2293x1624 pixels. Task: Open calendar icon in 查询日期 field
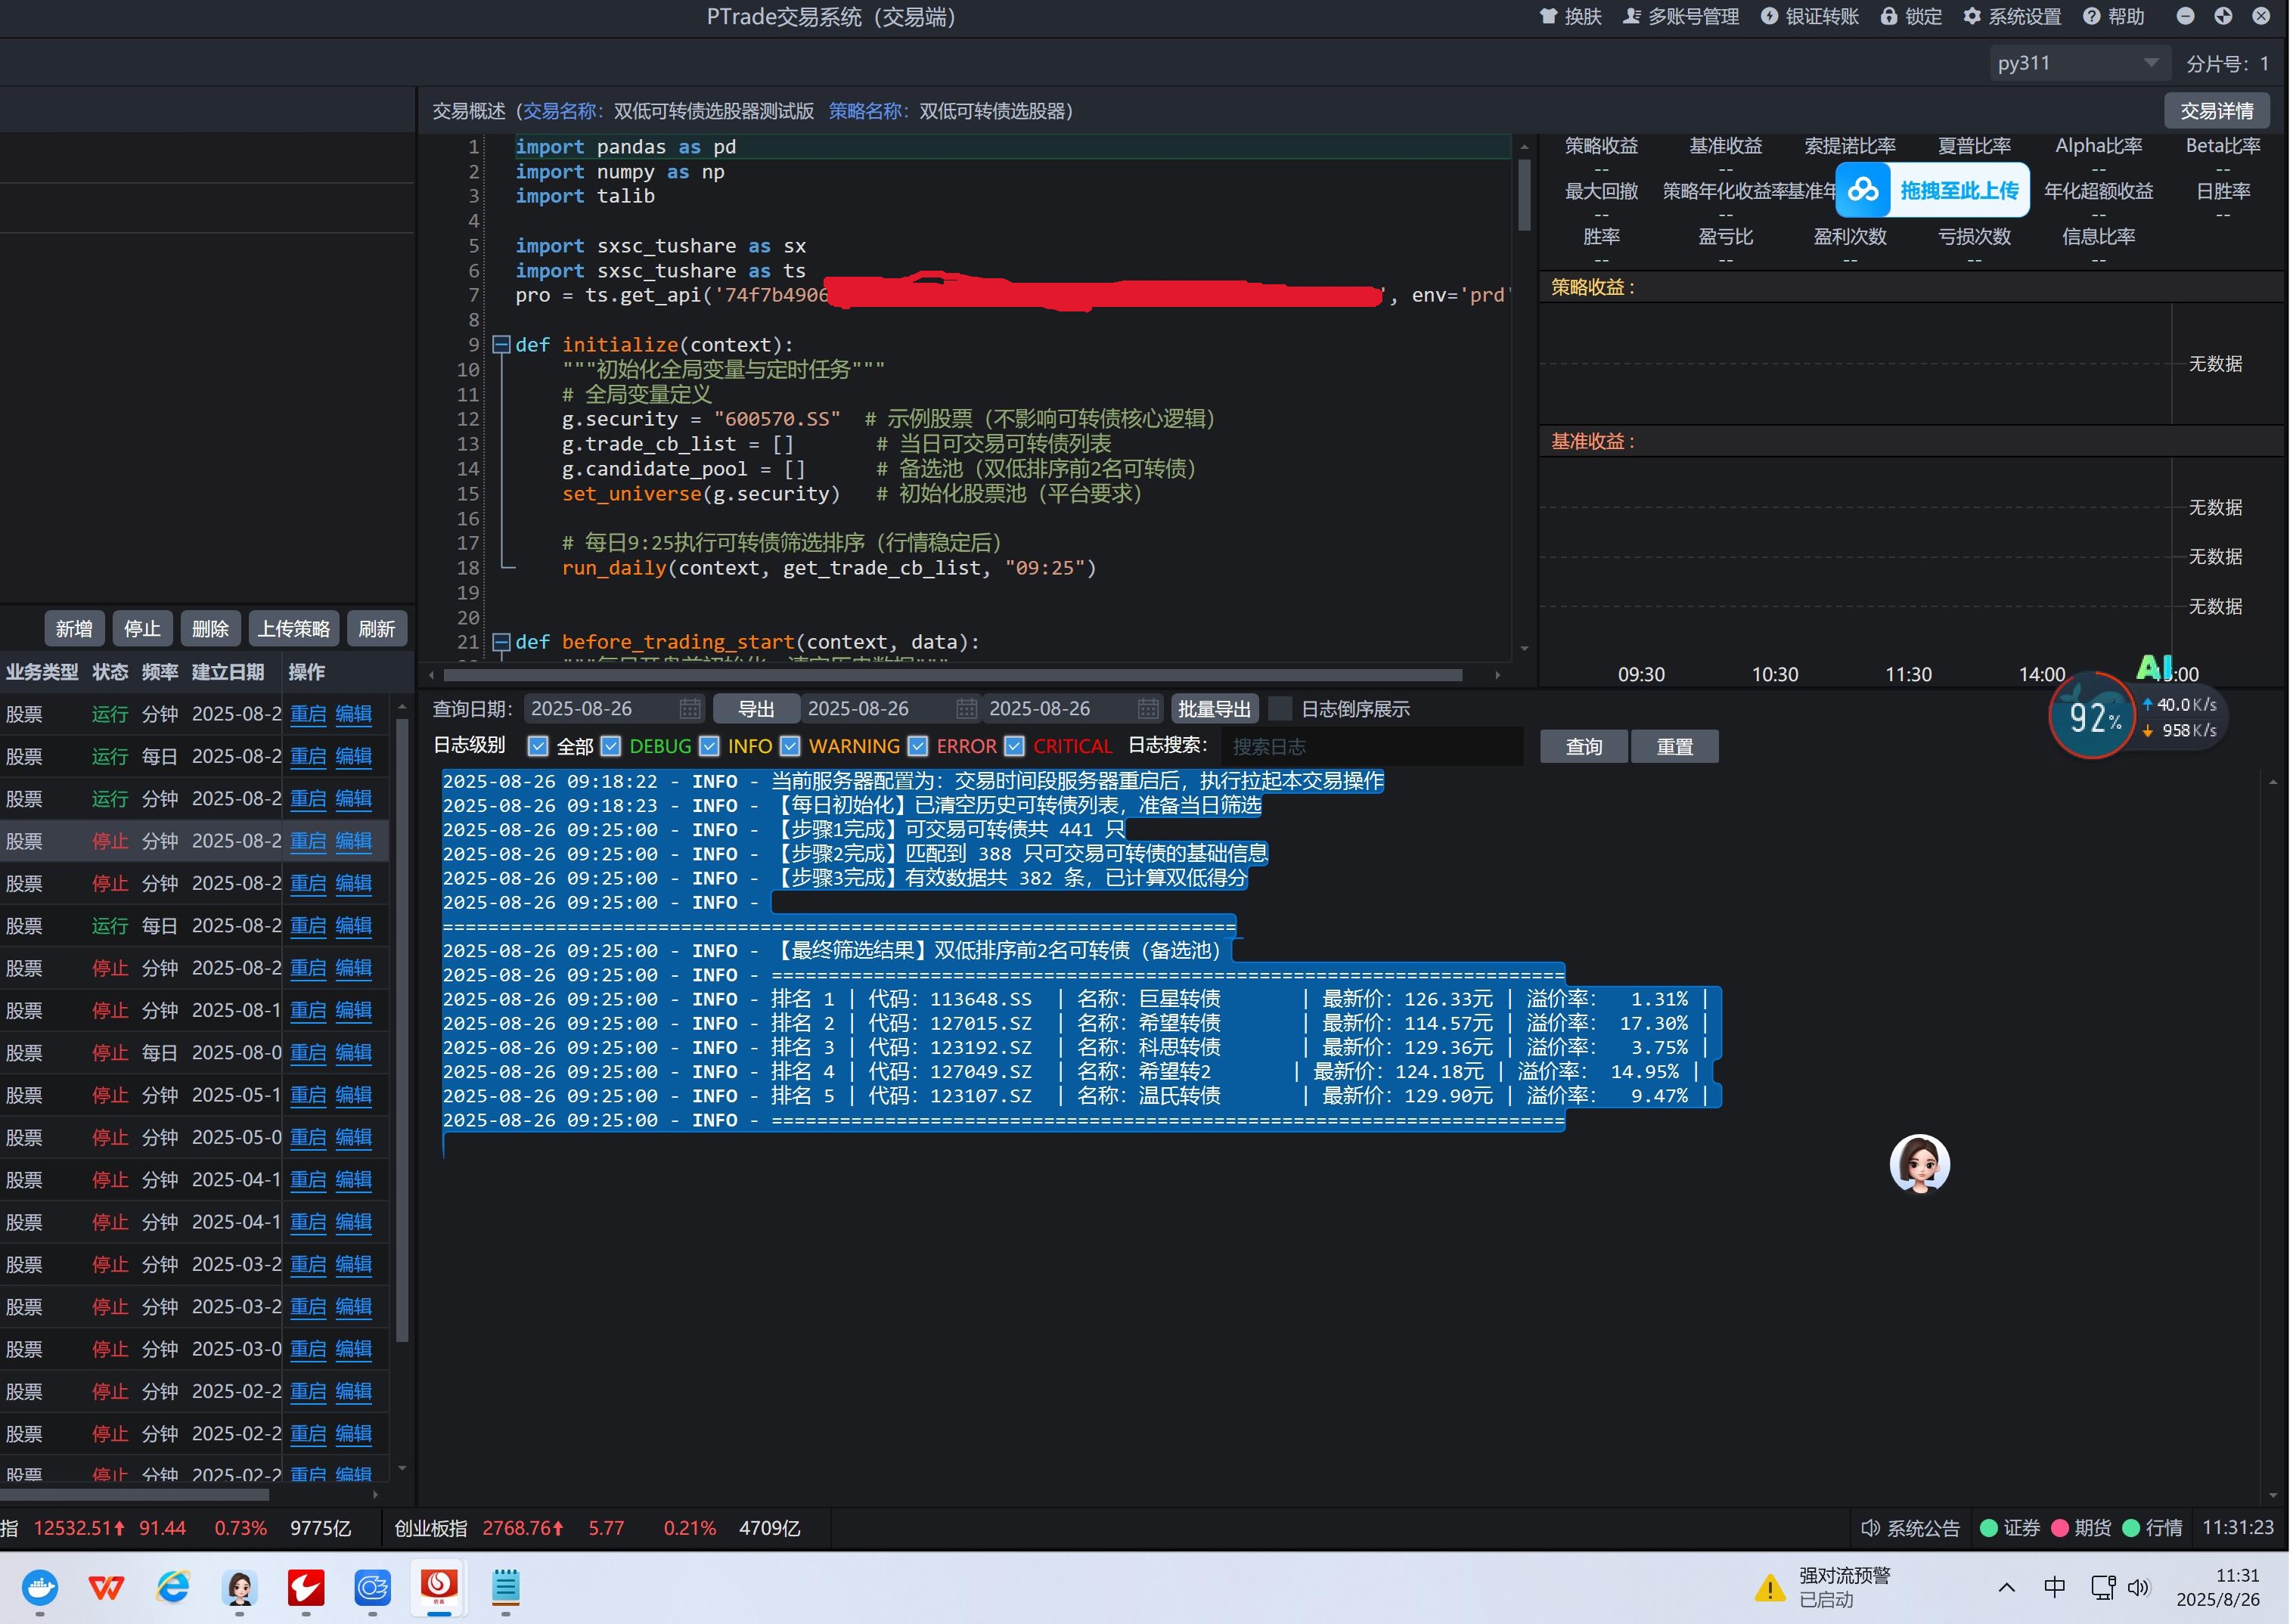(x=690, y=709)
